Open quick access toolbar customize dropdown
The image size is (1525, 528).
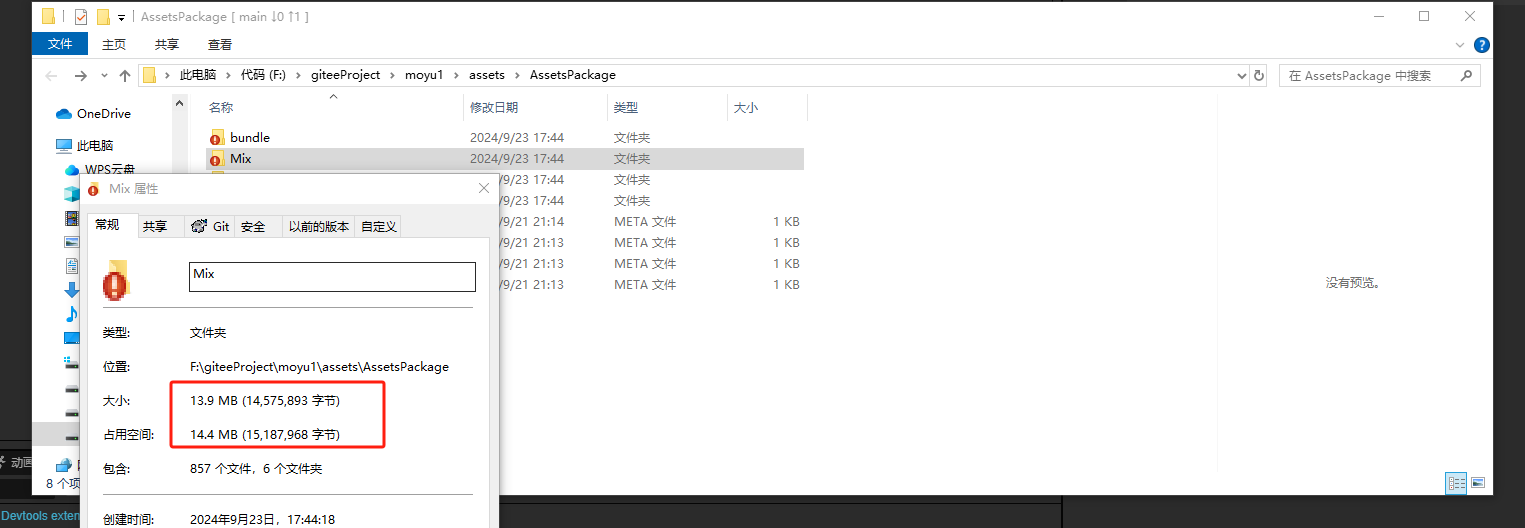point(121,17)
